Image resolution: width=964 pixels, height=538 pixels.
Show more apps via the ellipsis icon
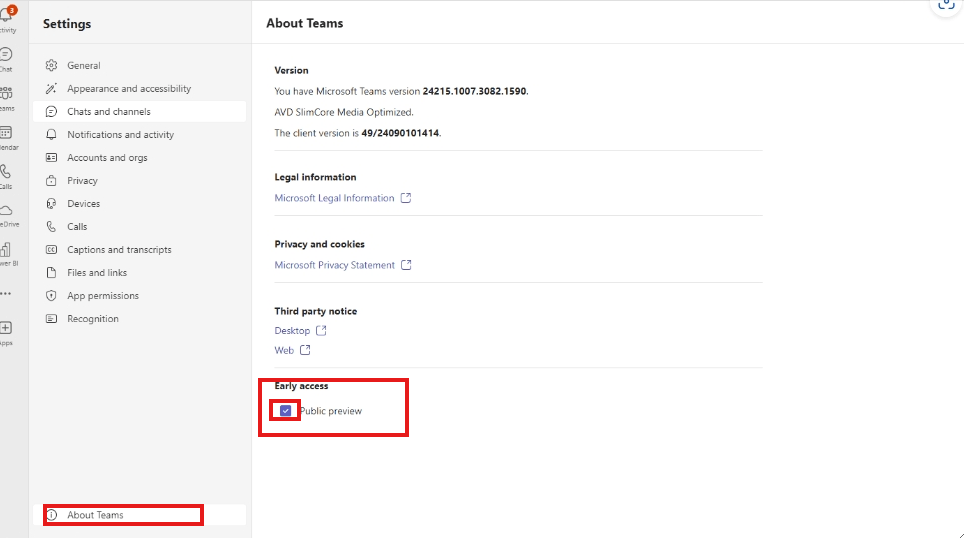[x=6, y=294]
